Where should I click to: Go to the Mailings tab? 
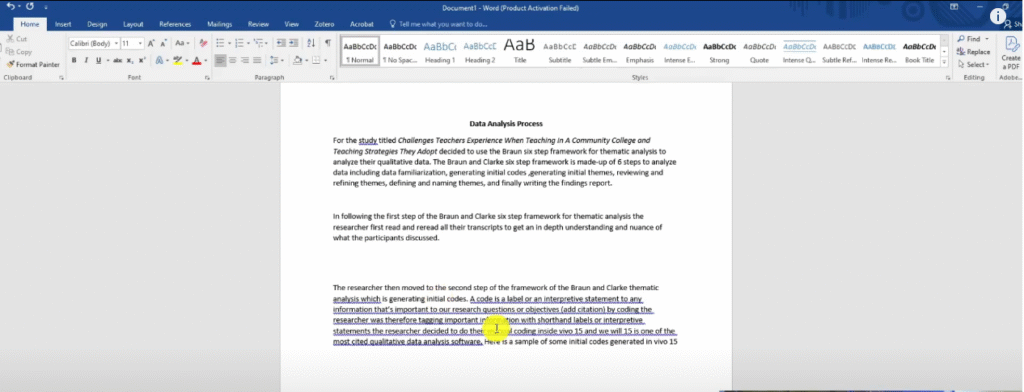coord(219,24)
